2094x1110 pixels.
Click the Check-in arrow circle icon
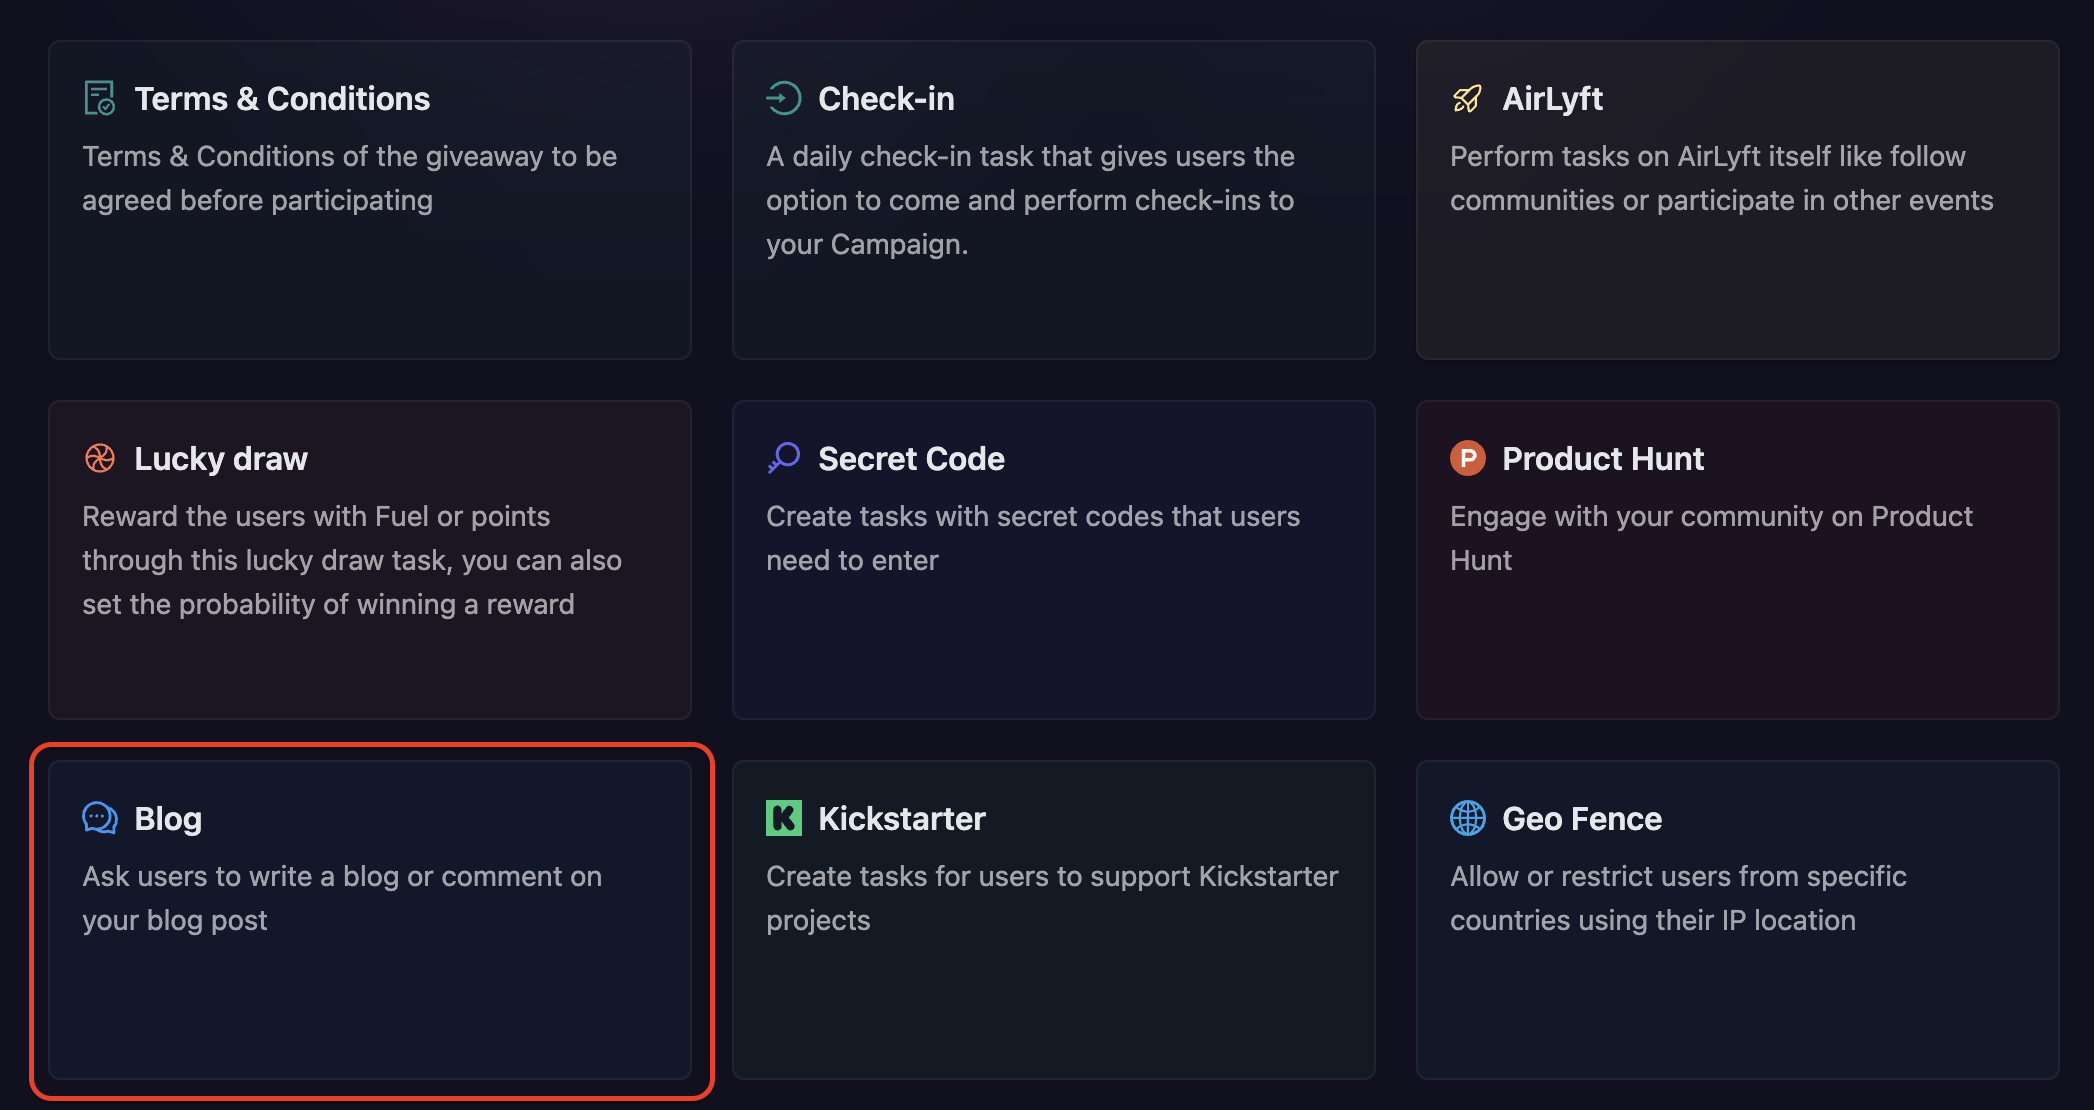pyautogui.click(x=784, y=98)
